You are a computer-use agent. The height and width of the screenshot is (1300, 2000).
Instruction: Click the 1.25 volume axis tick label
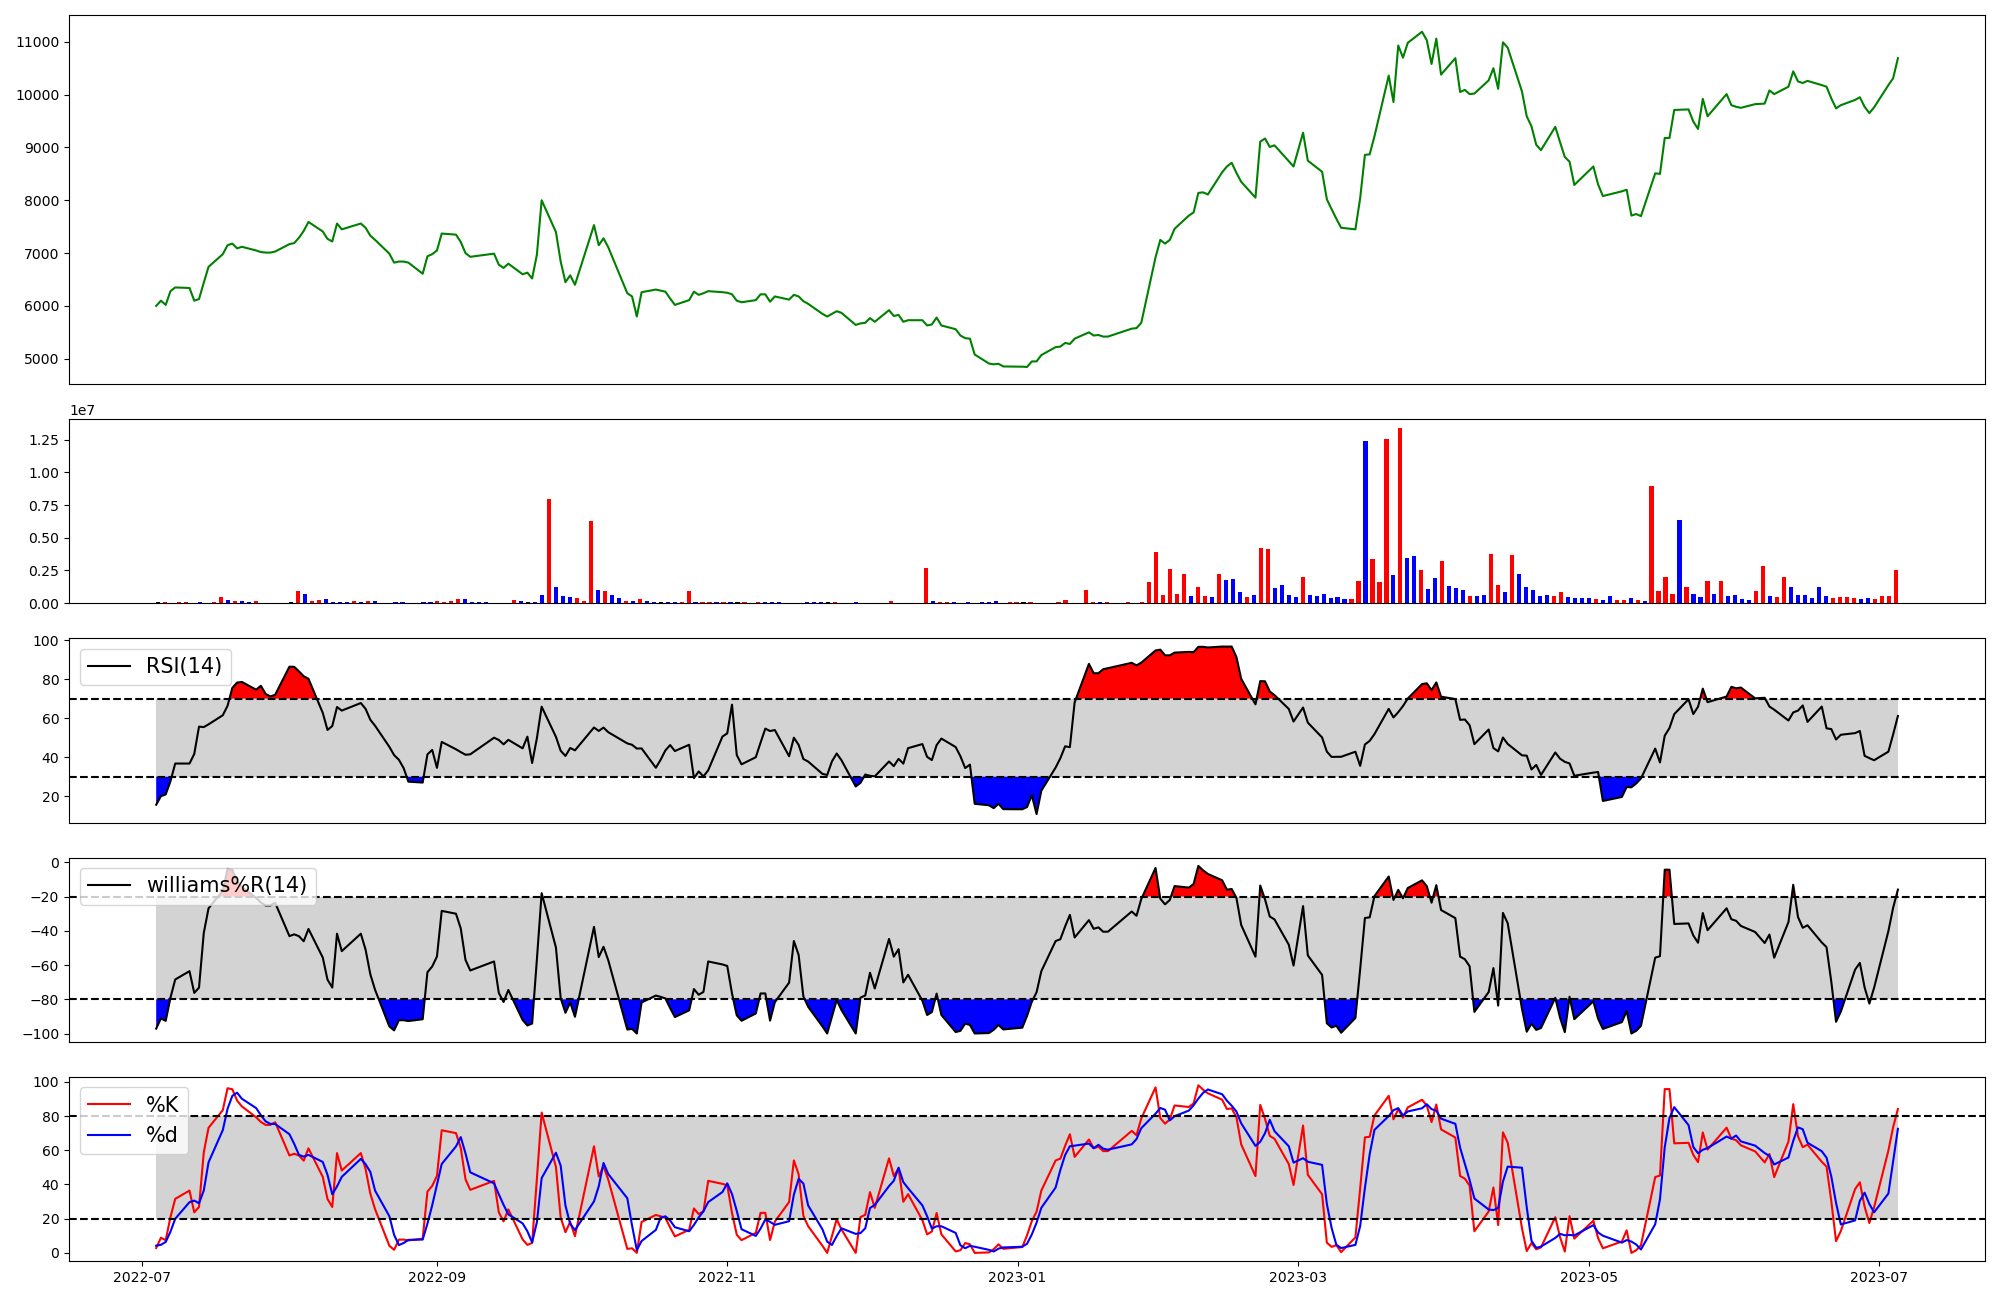(43, 440)
